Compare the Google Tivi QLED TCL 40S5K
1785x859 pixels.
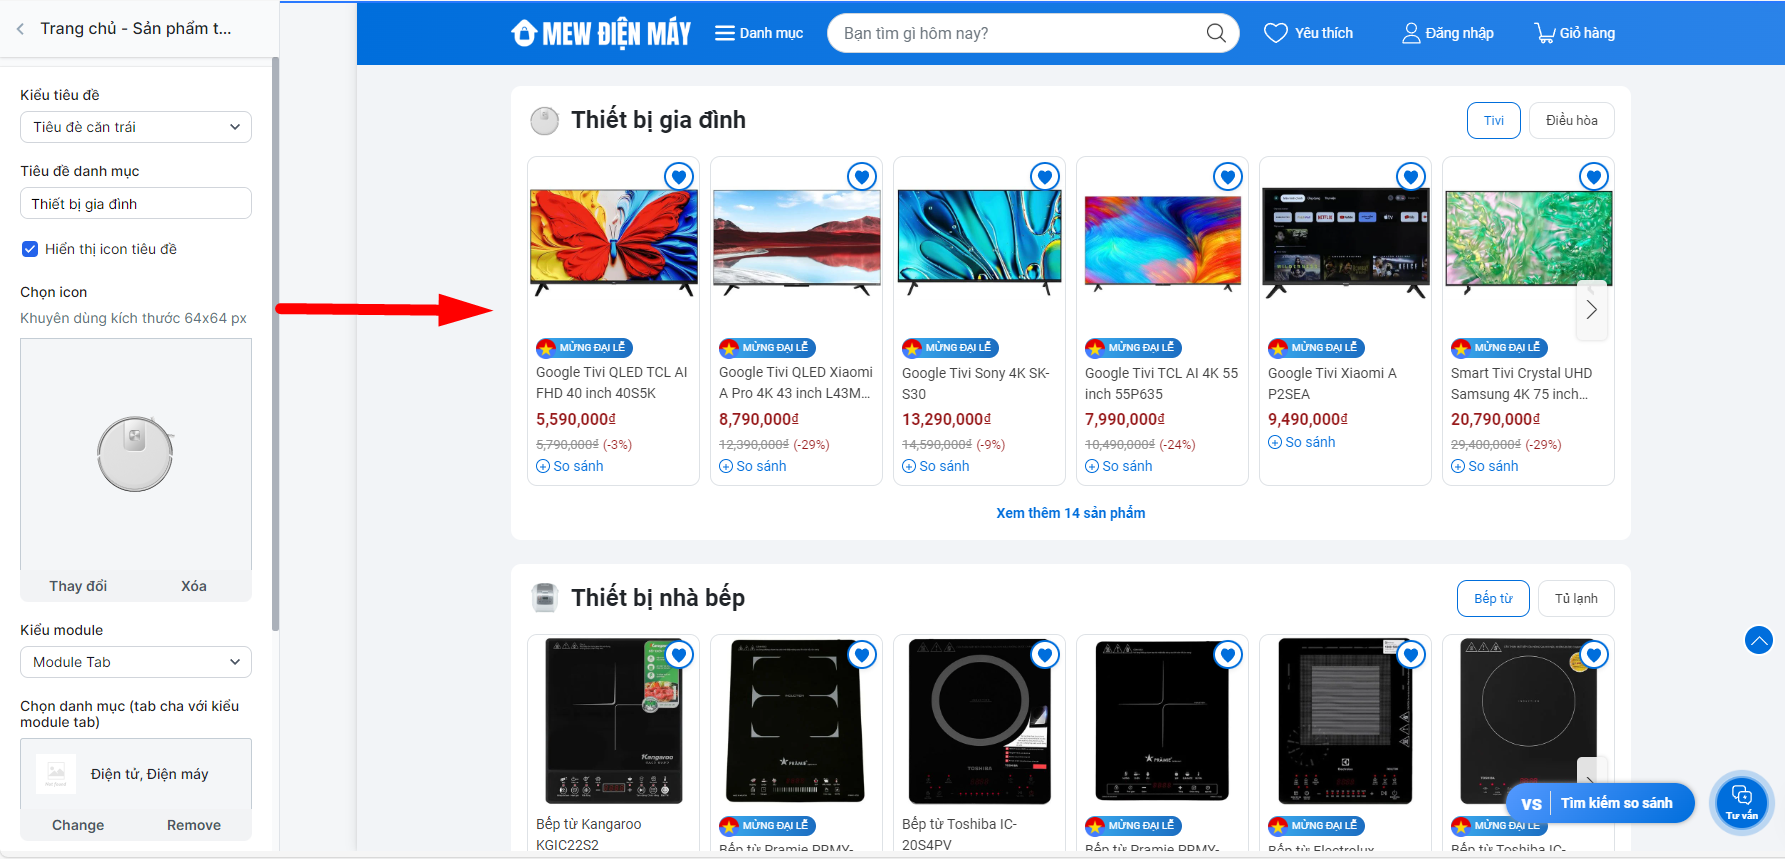(x=570, y=466)
